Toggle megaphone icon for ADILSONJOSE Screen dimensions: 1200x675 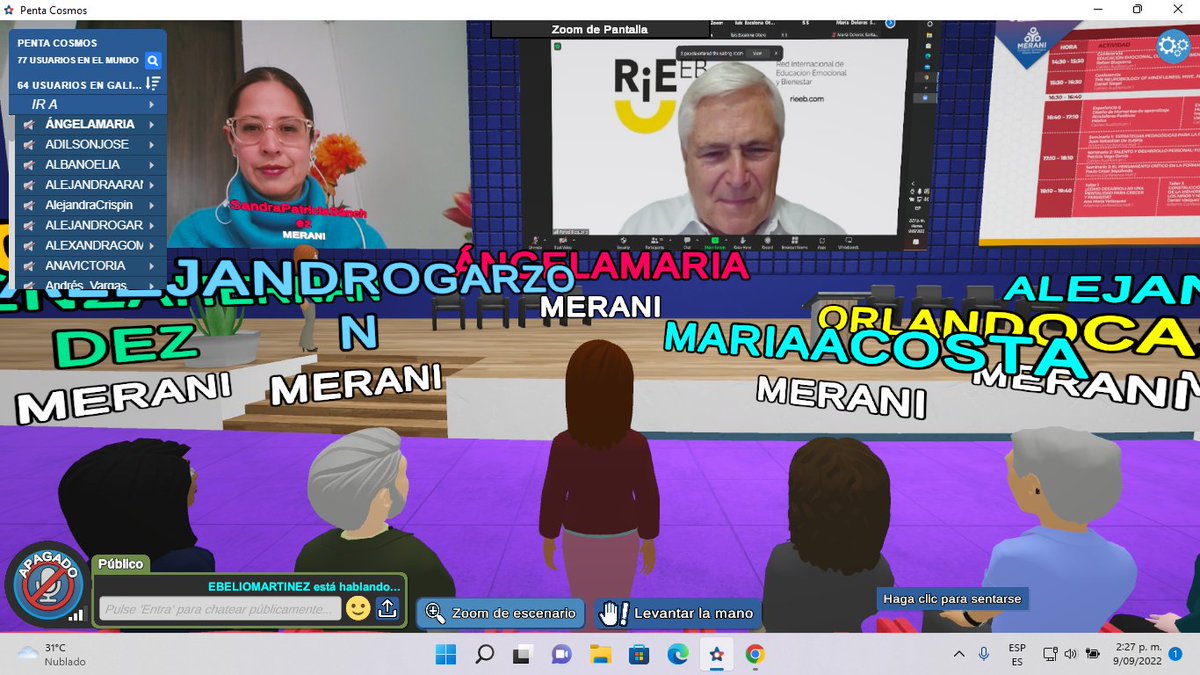(29, 145)
